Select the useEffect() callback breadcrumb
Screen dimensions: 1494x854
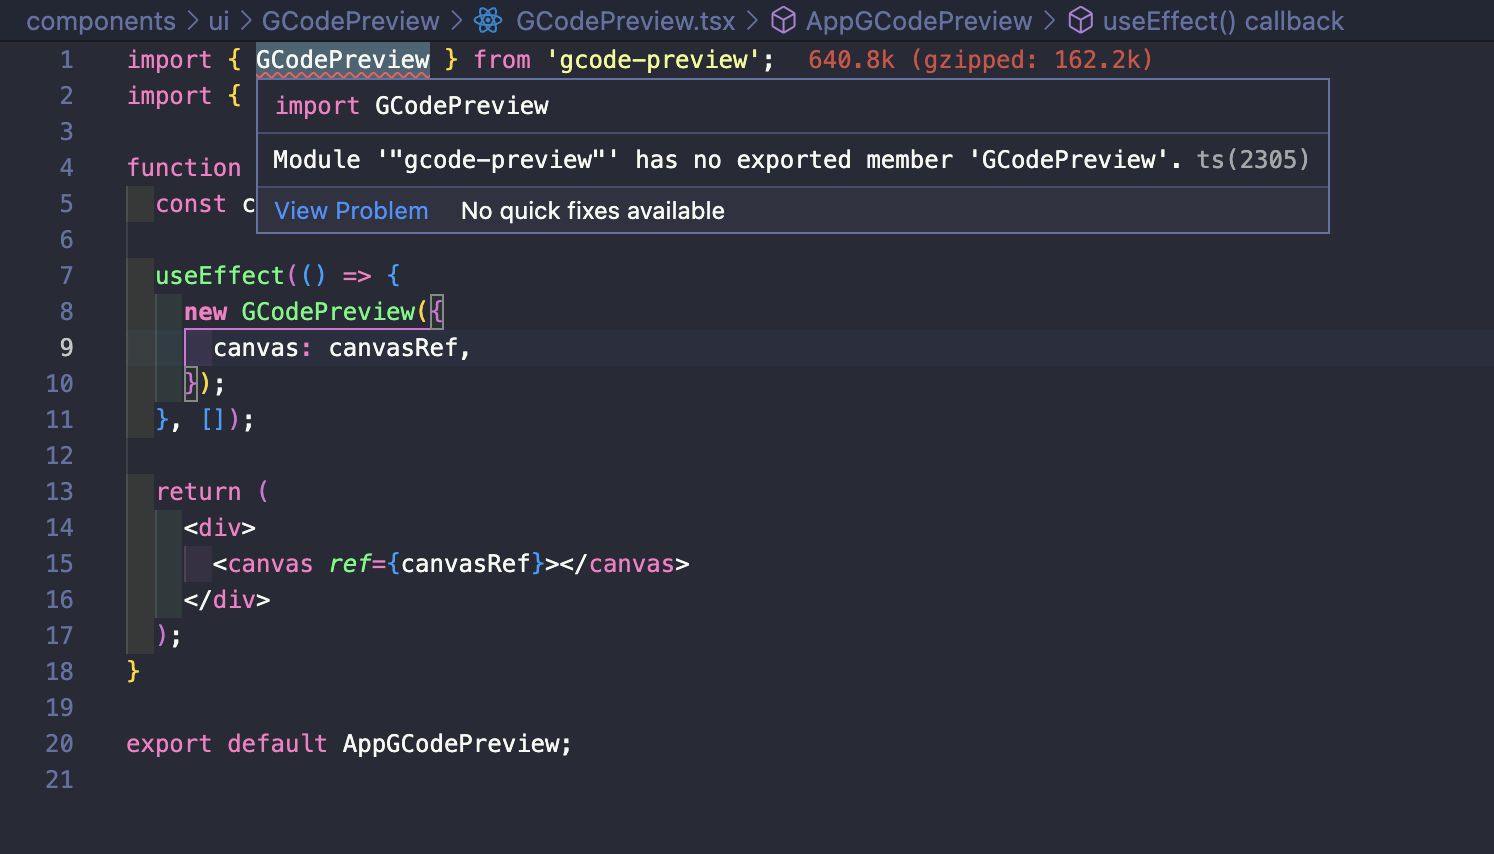[1223, 21]
